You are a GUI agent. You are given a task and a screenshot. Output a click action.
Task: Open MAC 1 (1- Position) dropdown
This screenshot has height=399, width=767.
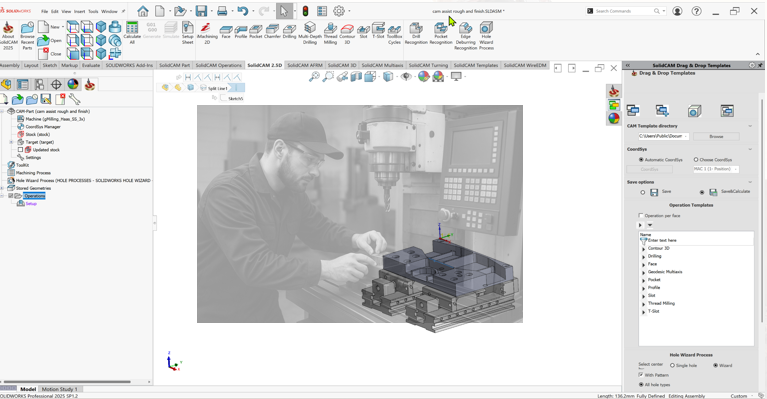[x=716, y=169]
